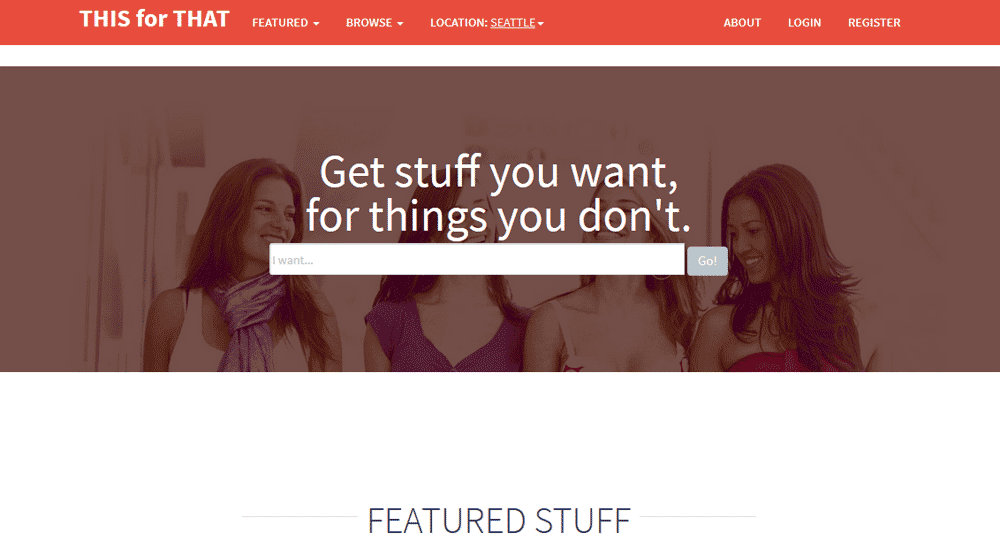Viewport: 1000px width, 548px height.
Task: Expand the caret beside BROWSE
Action: tap(401, 24)
